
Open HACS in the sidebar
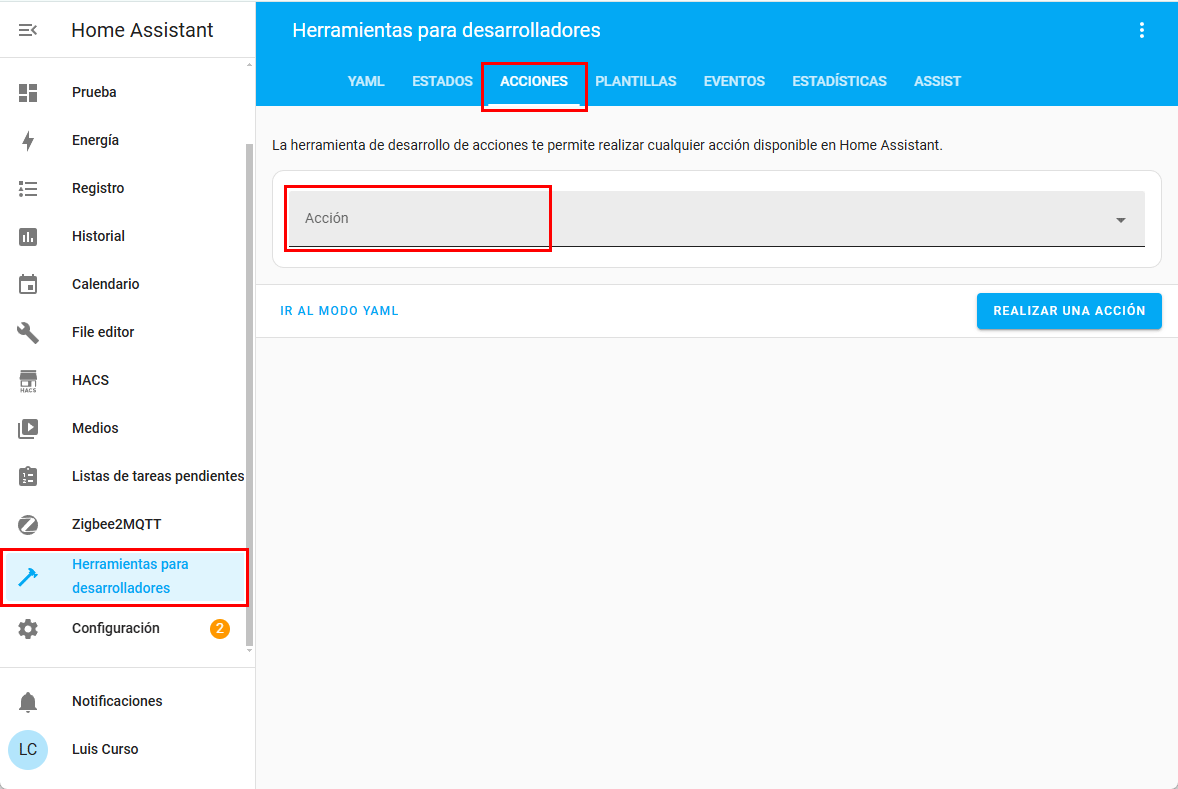[x=90, y=380]
